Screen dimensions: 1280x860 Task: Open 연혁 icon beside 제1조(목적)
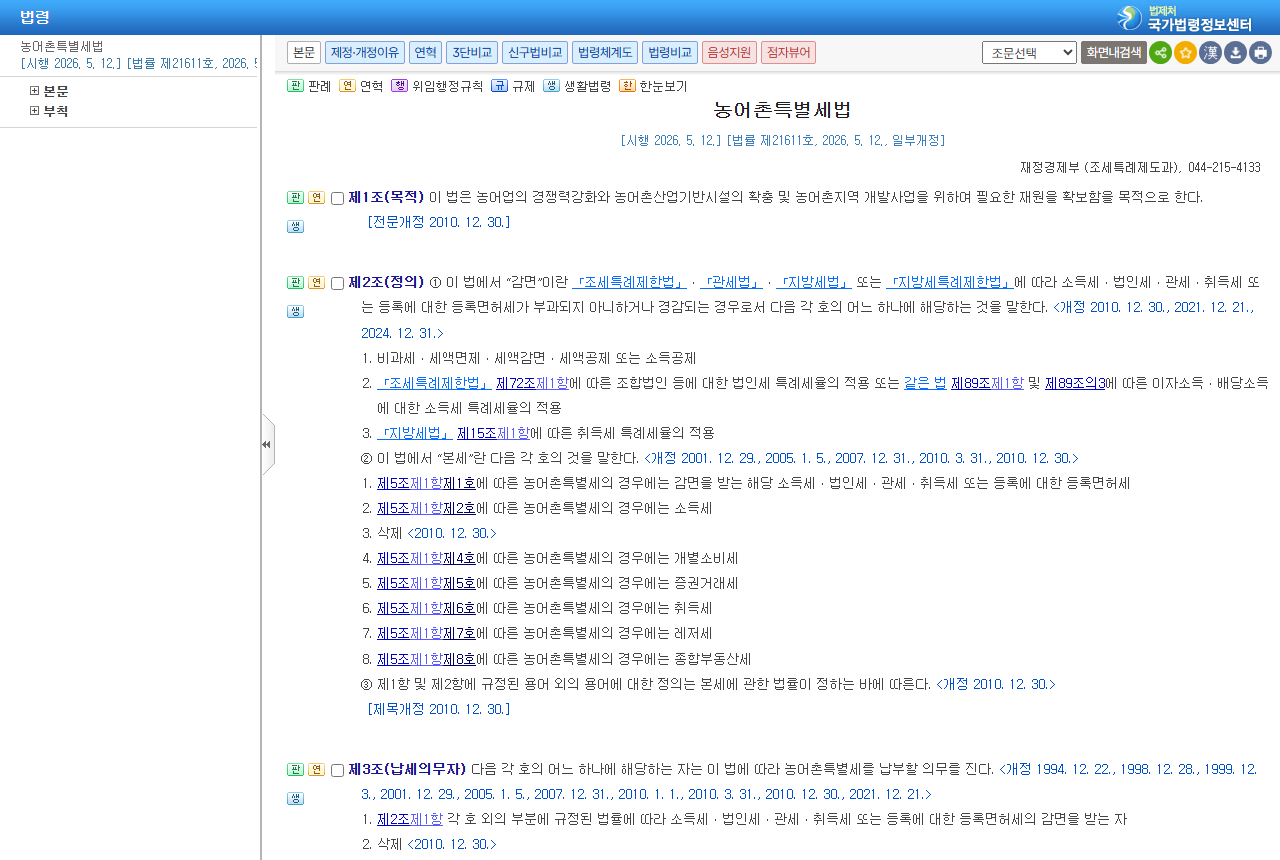316,197
